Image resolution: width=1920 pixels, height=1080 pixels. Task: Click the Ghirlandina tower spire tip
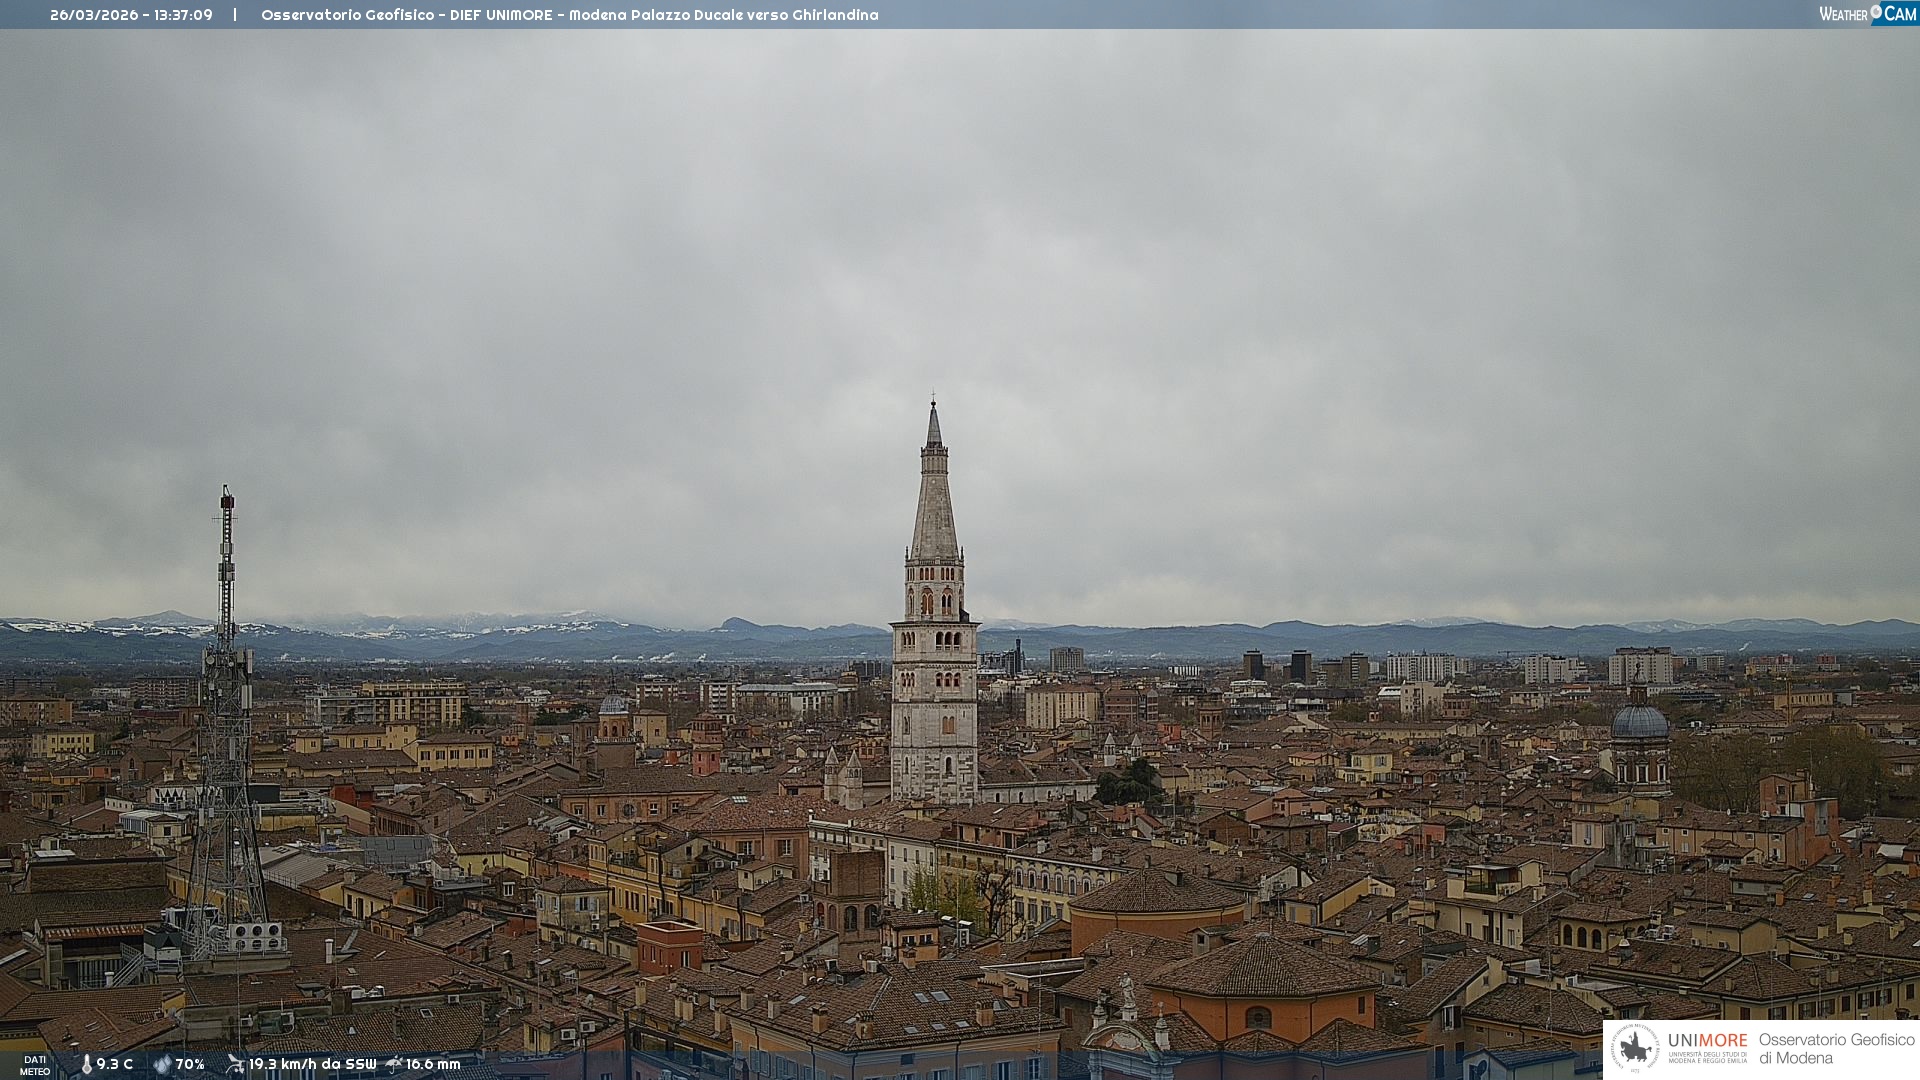coord(933,404)
